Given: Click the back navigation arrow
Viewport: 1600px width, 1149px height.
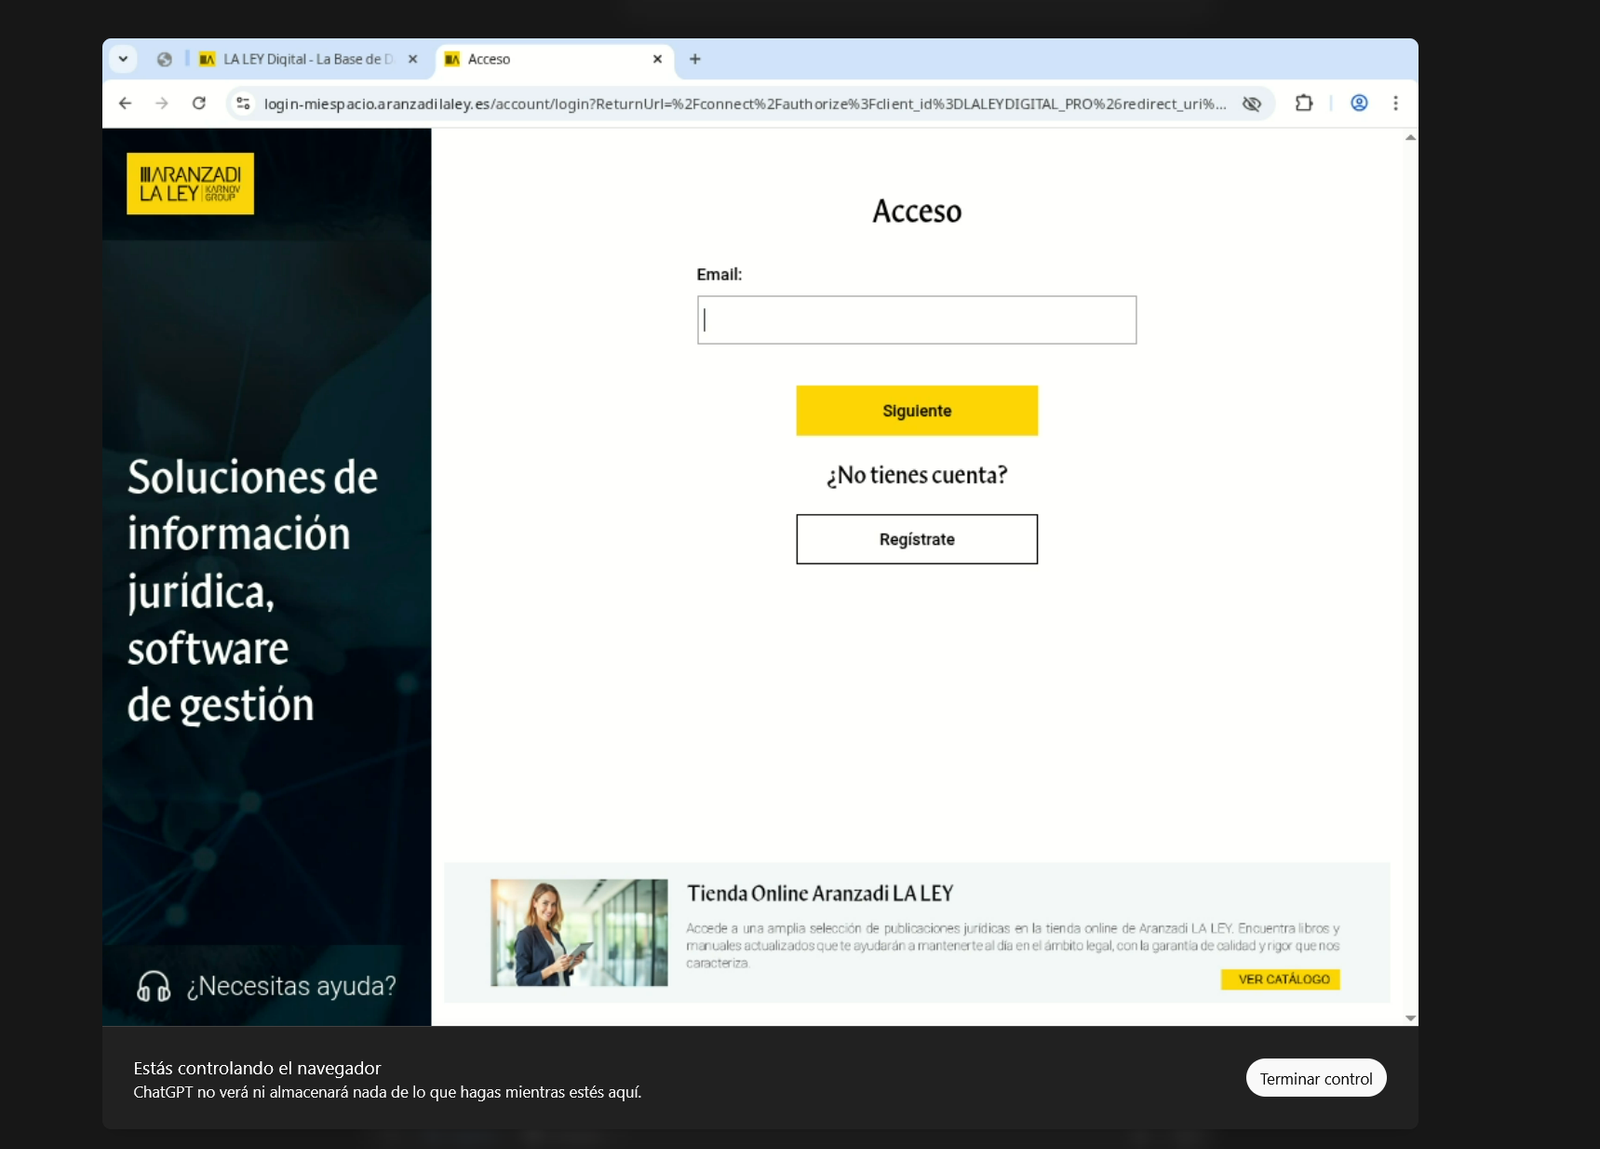Looking at the screenshot, I should pyautogui.click(x=123, y=103).
